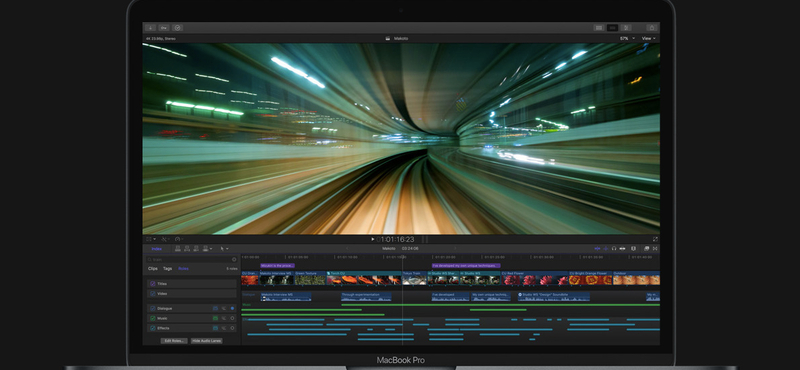Click the Share export icon
The height and width of the screenshot is (370, 800).
(652, 28)
